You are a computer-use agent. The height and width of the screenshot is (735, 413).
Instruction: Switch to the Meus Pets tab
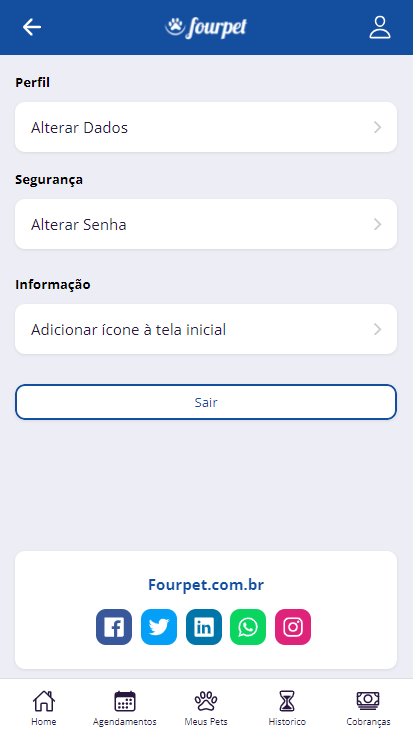click(x=206, y=708)
